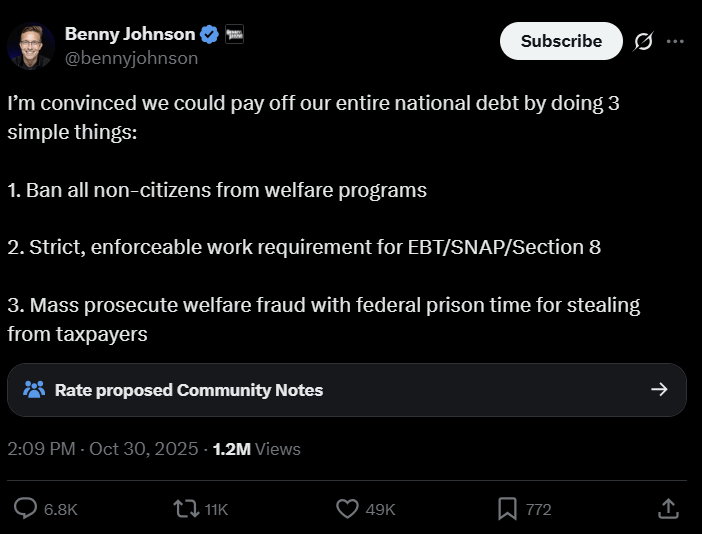Click the repost arrows icon

tap(185, 509)
